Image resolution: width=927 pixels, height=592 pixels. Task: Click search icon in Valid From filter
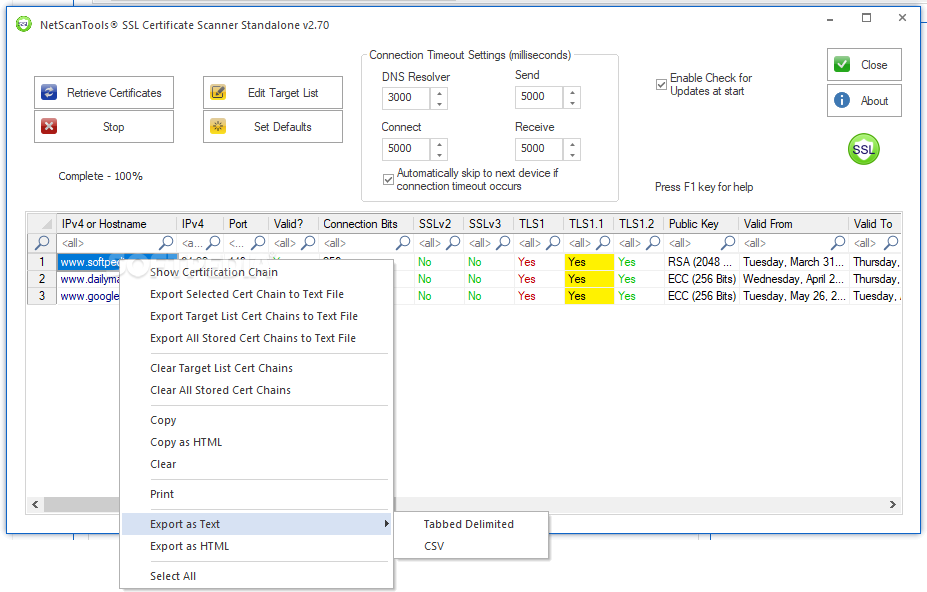click(838, 242)
